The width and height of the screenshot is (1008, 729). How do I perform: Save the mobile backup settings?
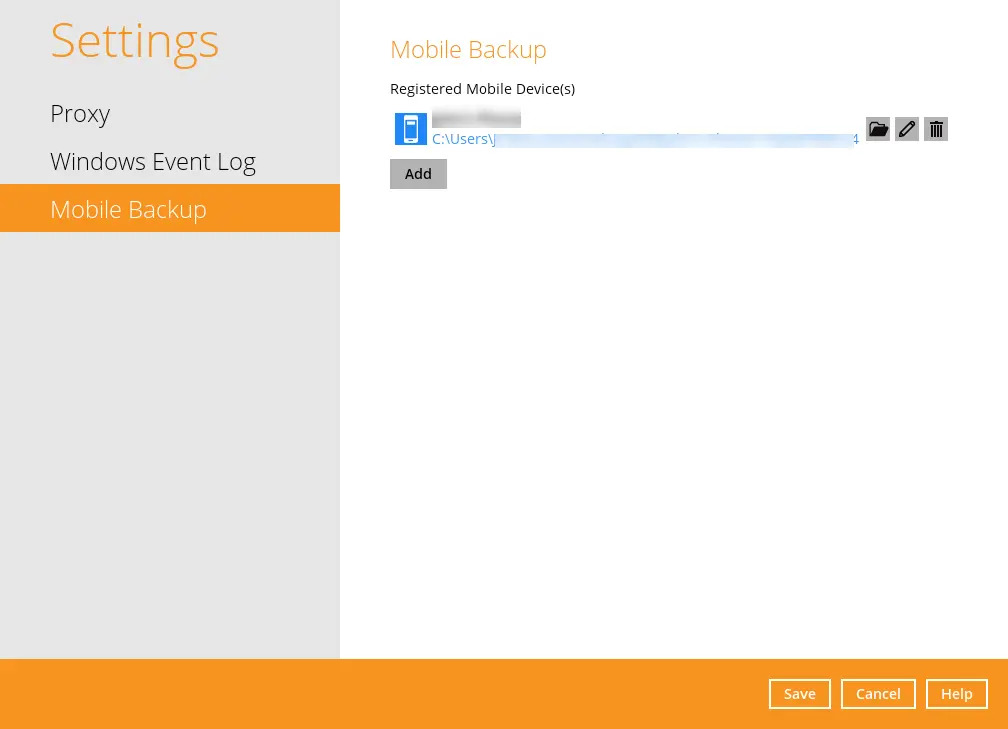[799, 693]
